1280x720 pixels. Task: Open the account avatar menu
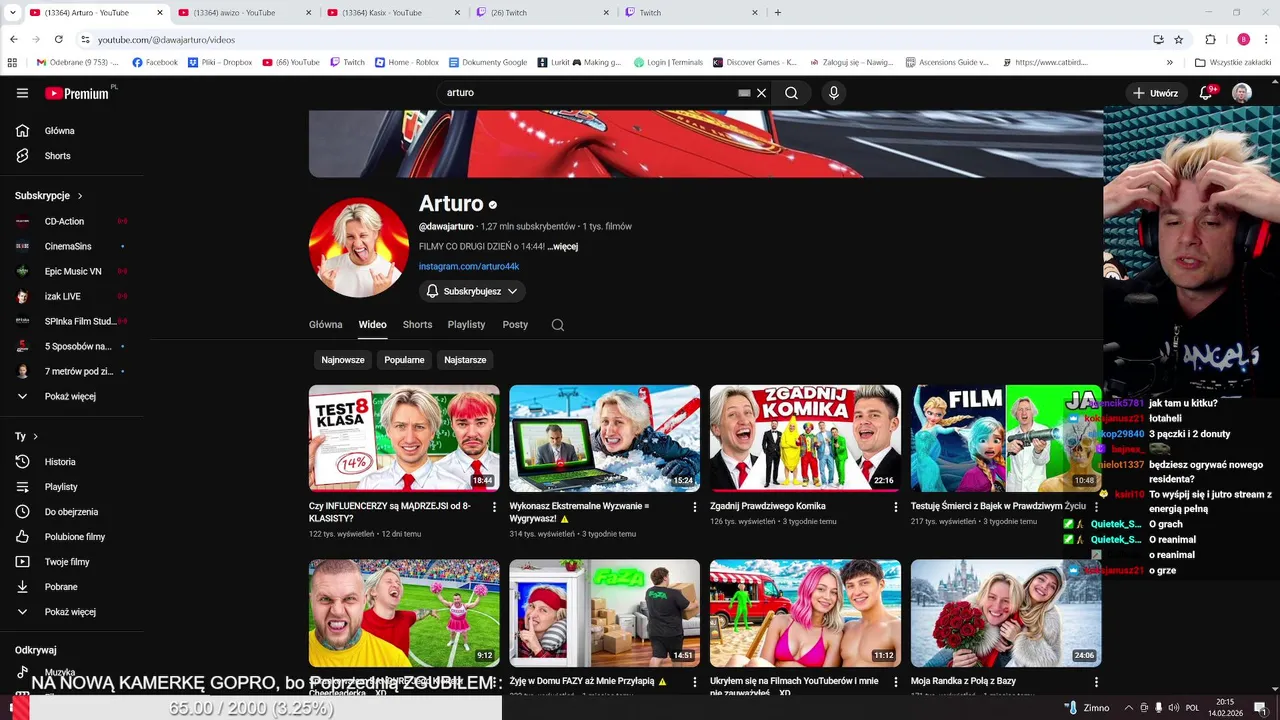(1242, 93)
